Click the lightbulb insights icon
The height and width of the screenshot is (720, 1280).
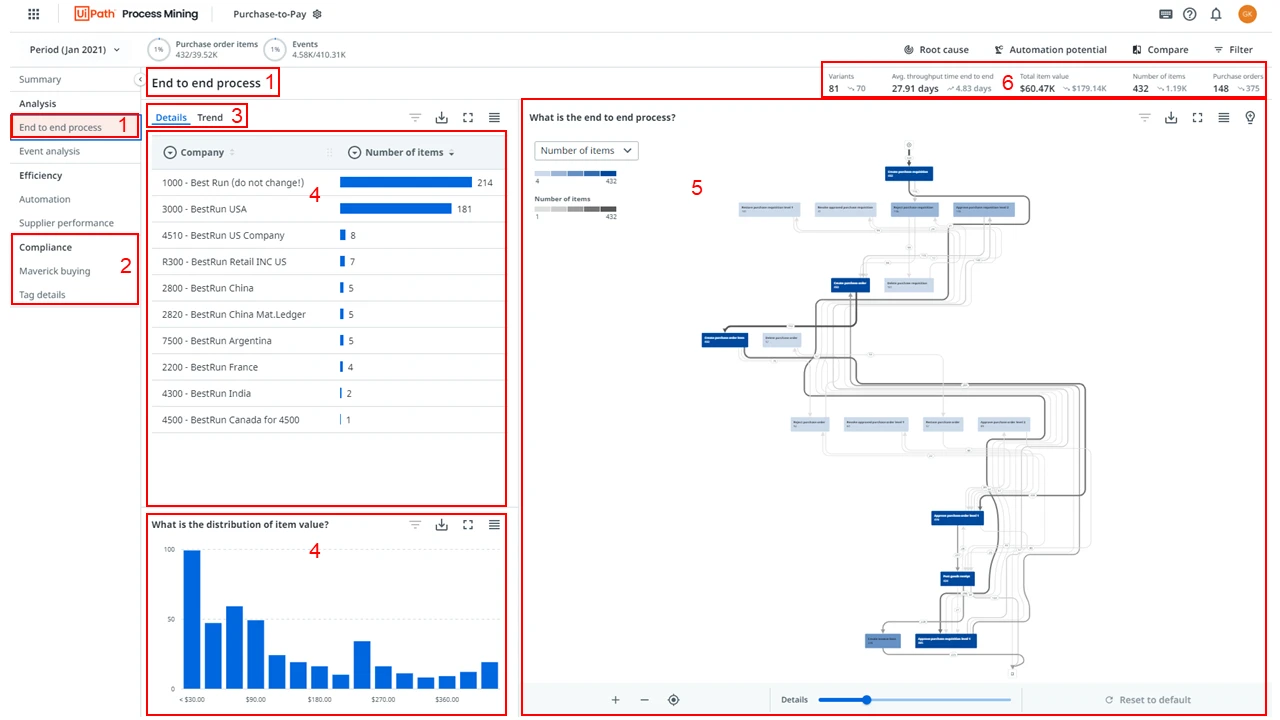[x=1250, y=117]
